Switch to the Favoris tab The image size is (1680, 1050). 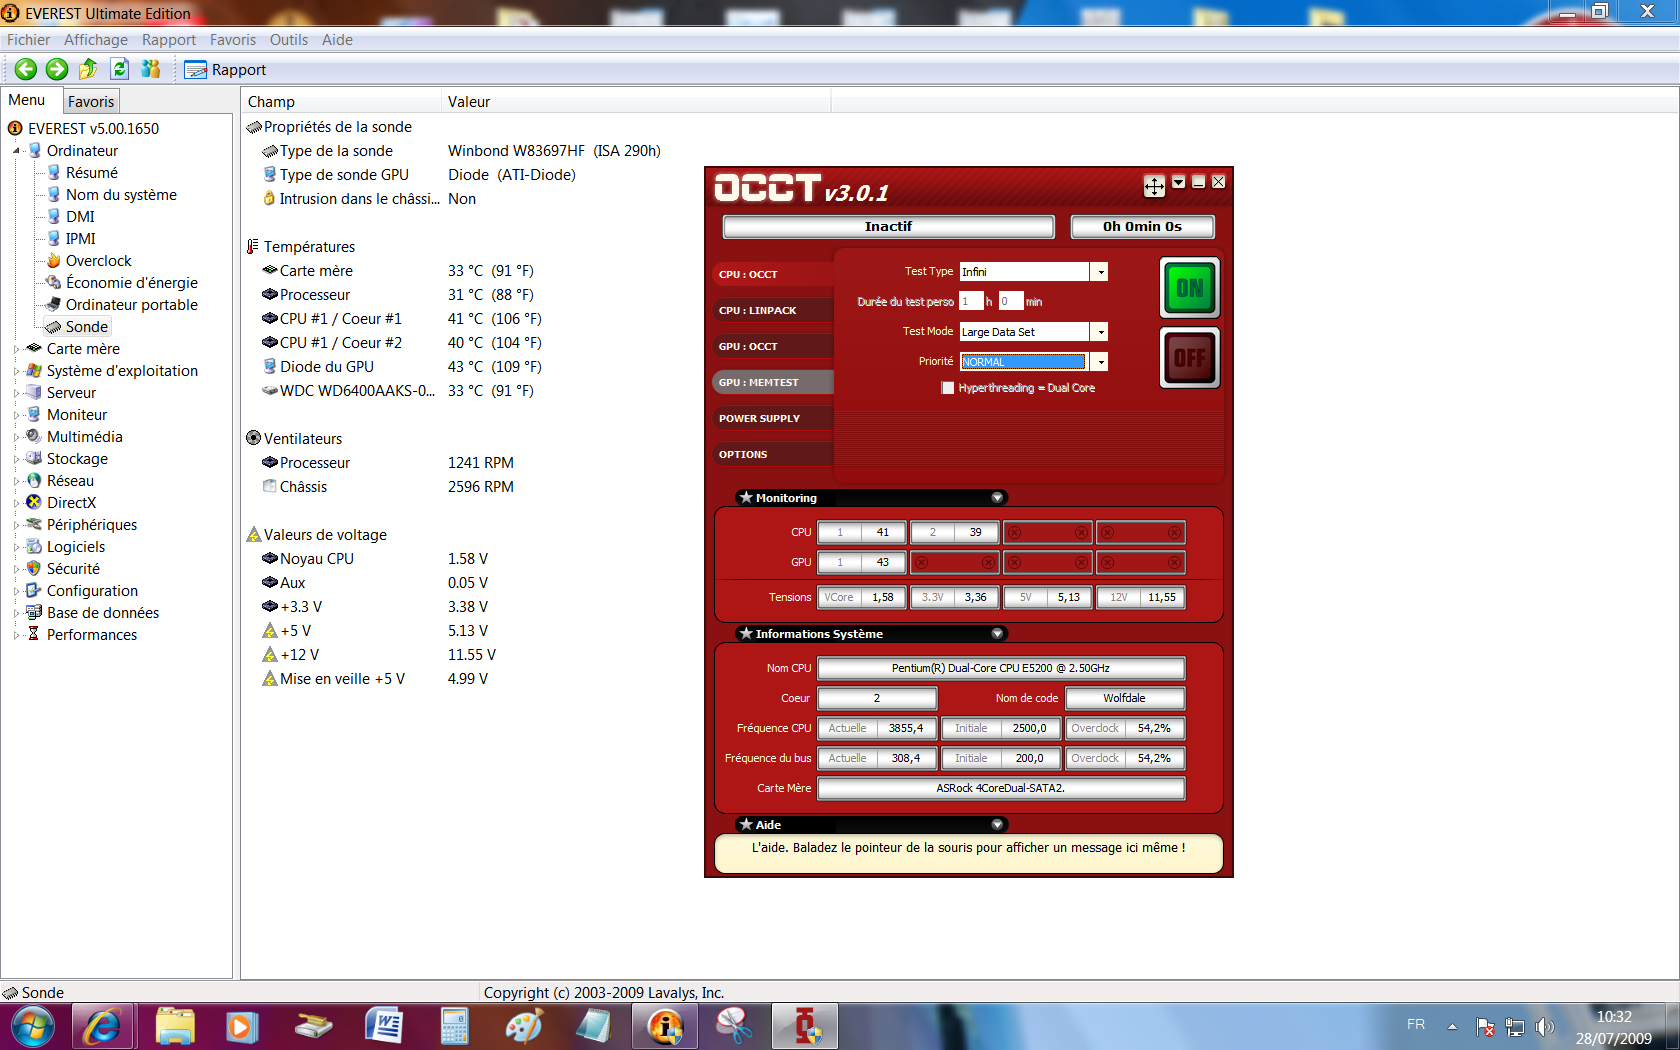91,102
